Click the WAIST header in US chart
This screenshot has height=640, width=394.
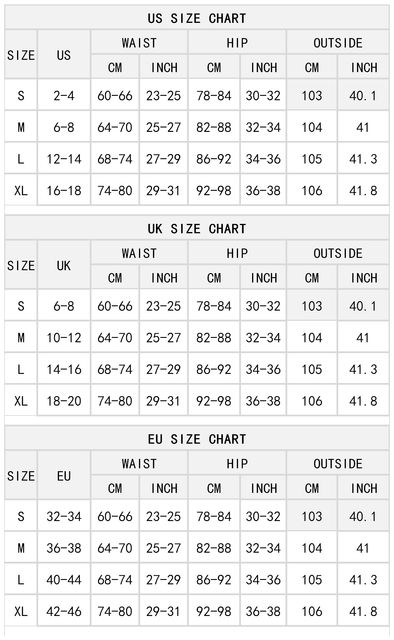coord(139,42)
